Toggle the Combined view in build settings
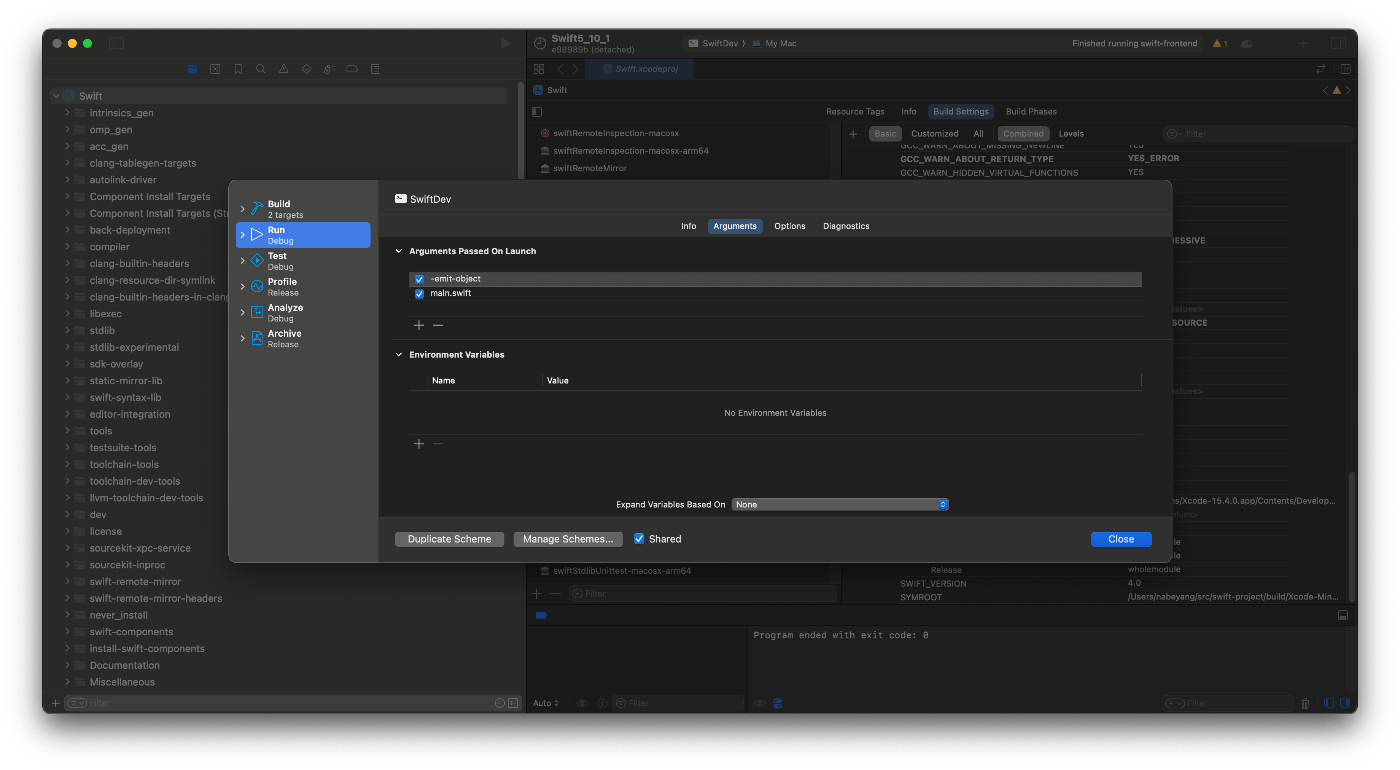Image resolution: width=1400 pixels, height=770 pixels. [1023, 134]
